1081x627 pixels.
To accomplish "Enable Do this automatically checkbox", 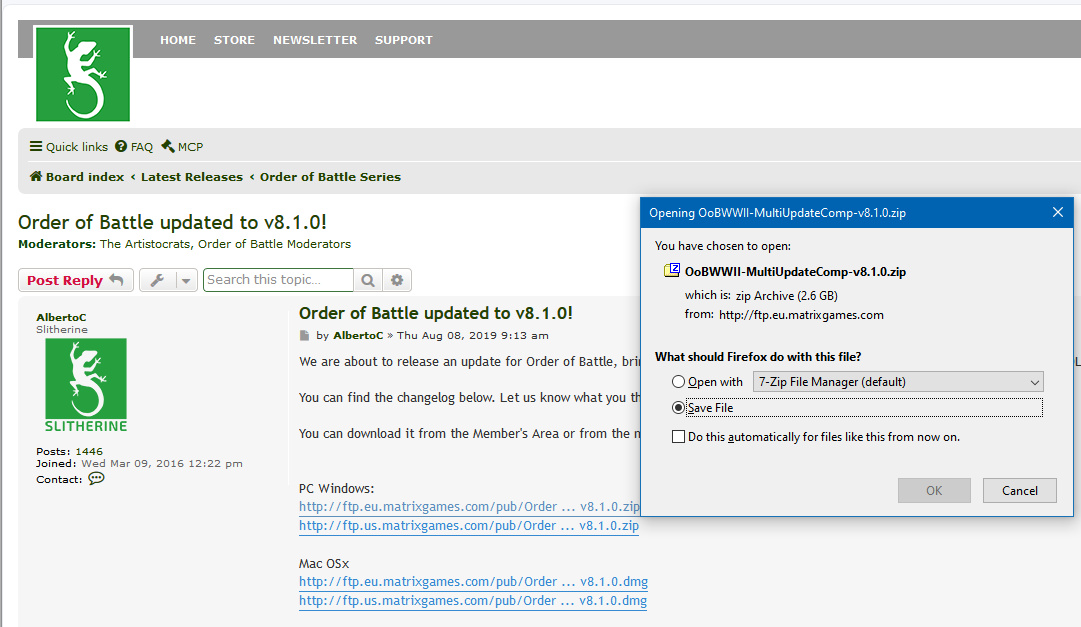I will 679,437.
